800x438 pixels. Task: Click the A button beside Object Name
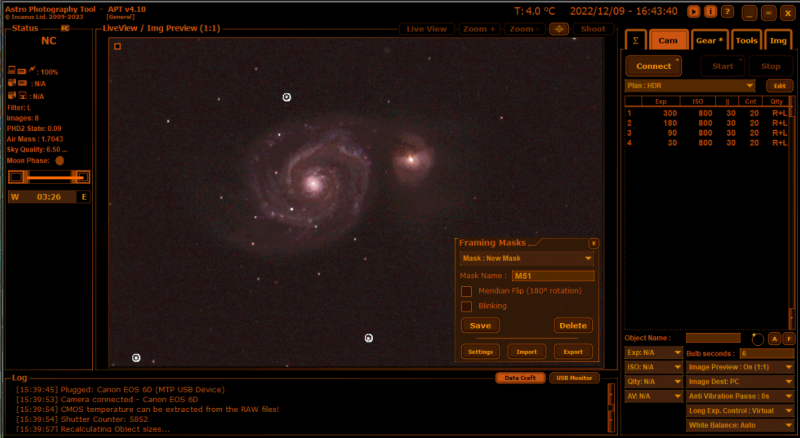coord(774,339)
